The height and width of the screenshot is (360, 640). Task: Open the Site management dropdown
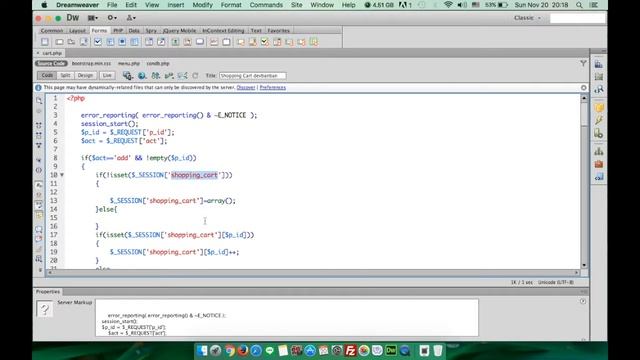coord(131,18)
